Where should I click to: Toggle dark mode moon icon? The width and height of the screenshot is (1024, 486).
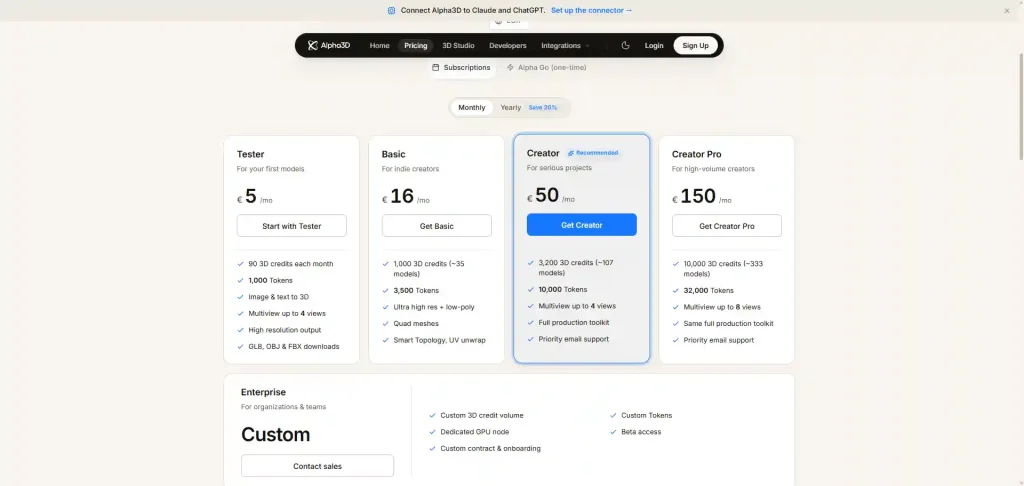coord(626,45)
